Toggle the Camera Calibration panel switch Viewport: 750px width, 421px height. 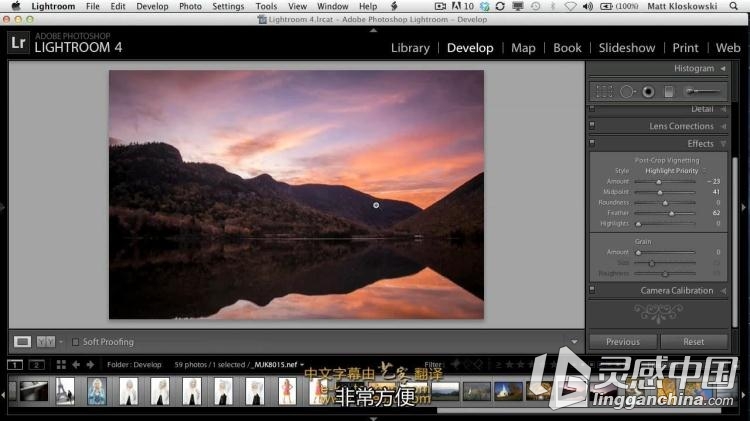[592, 289]
